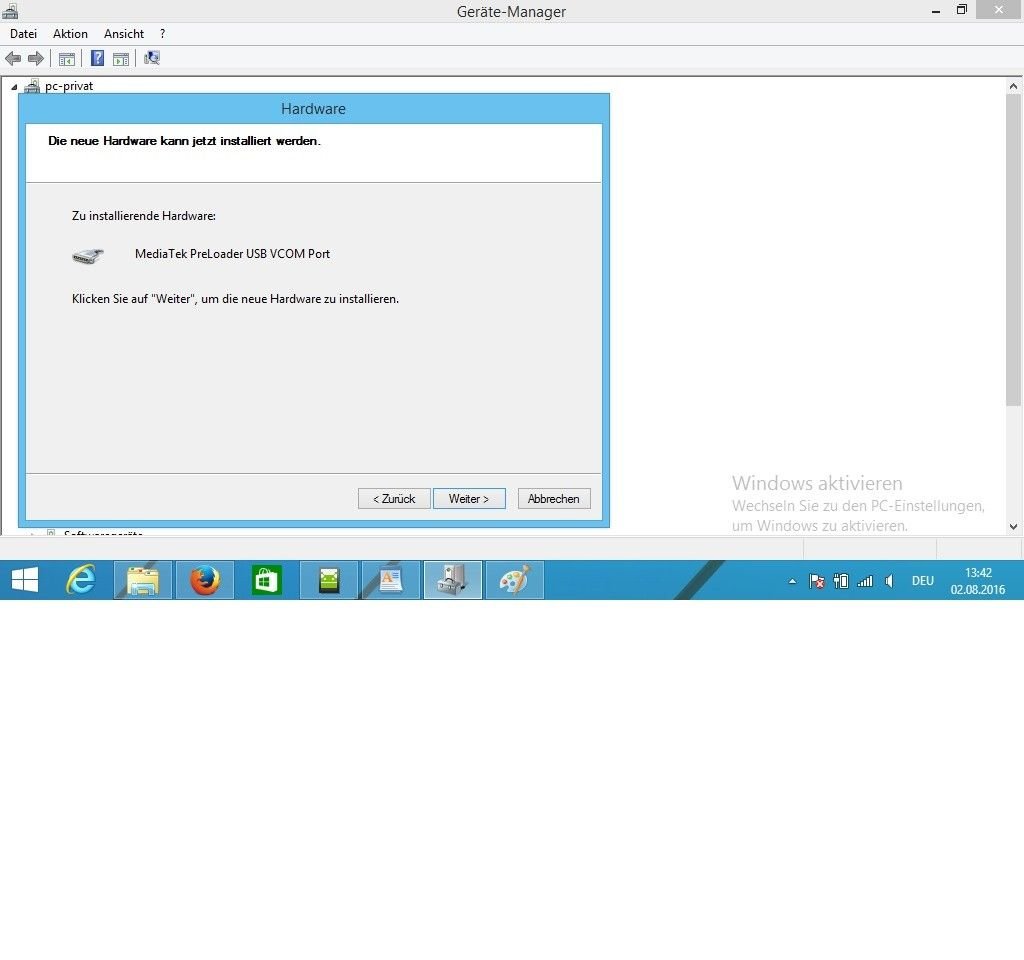This screenshot has width=1024, height=960.
Task: Open the Windows Start button
Action: (x=25, y=580)
